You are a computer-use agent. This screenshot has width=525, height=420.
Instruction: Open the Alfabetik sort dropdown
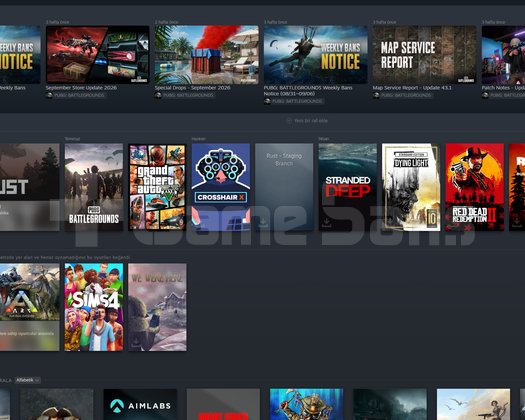[x=28, y=380]
